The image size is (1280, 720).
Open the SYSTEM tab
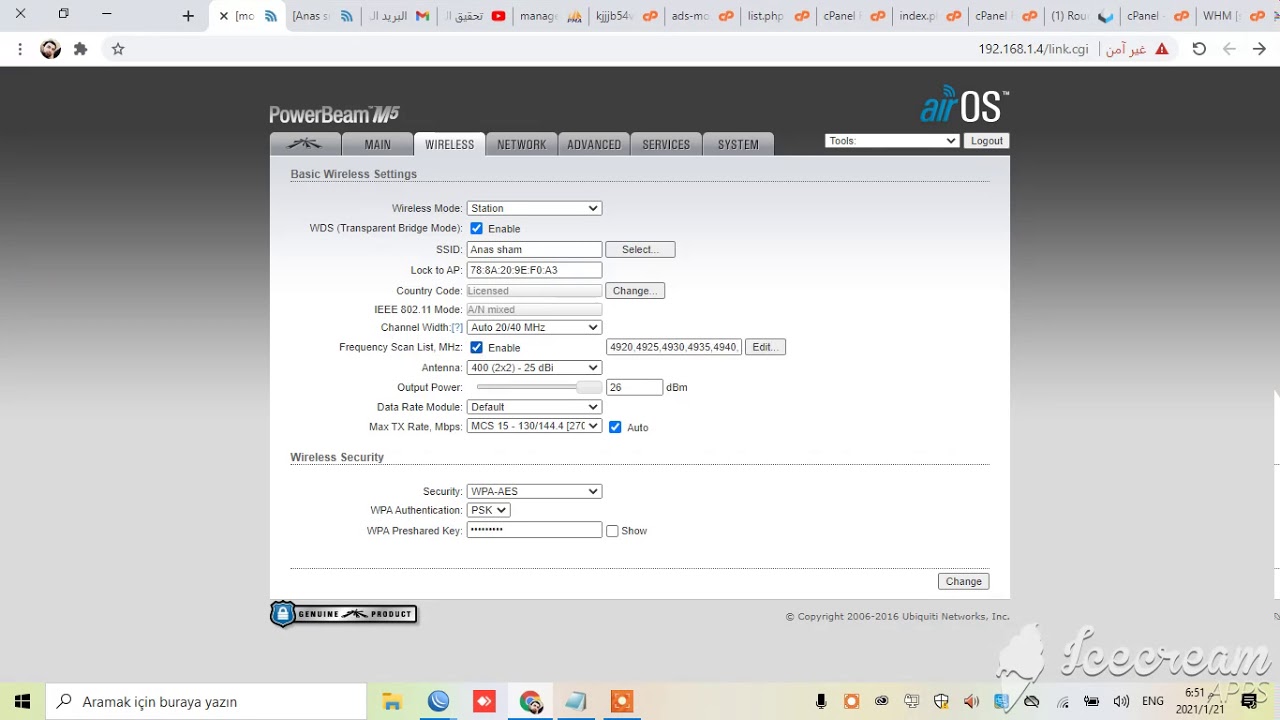(x=738, y=144)
